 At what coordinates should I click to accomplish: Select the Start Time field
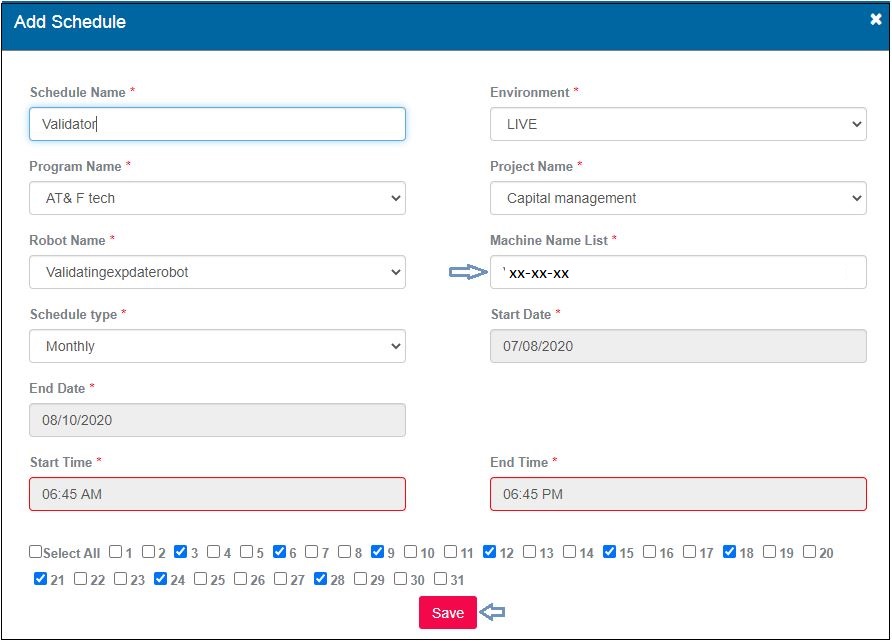point(217,494)
